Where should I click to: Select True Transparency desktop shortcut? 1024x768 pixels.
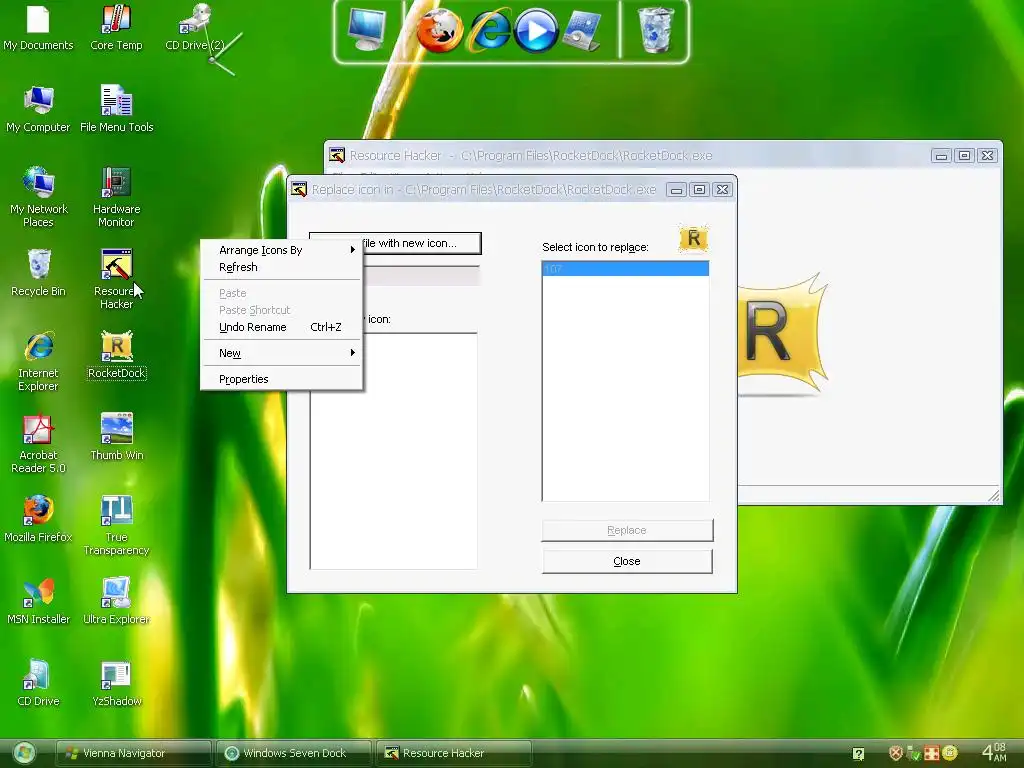[x=116, y=526]
